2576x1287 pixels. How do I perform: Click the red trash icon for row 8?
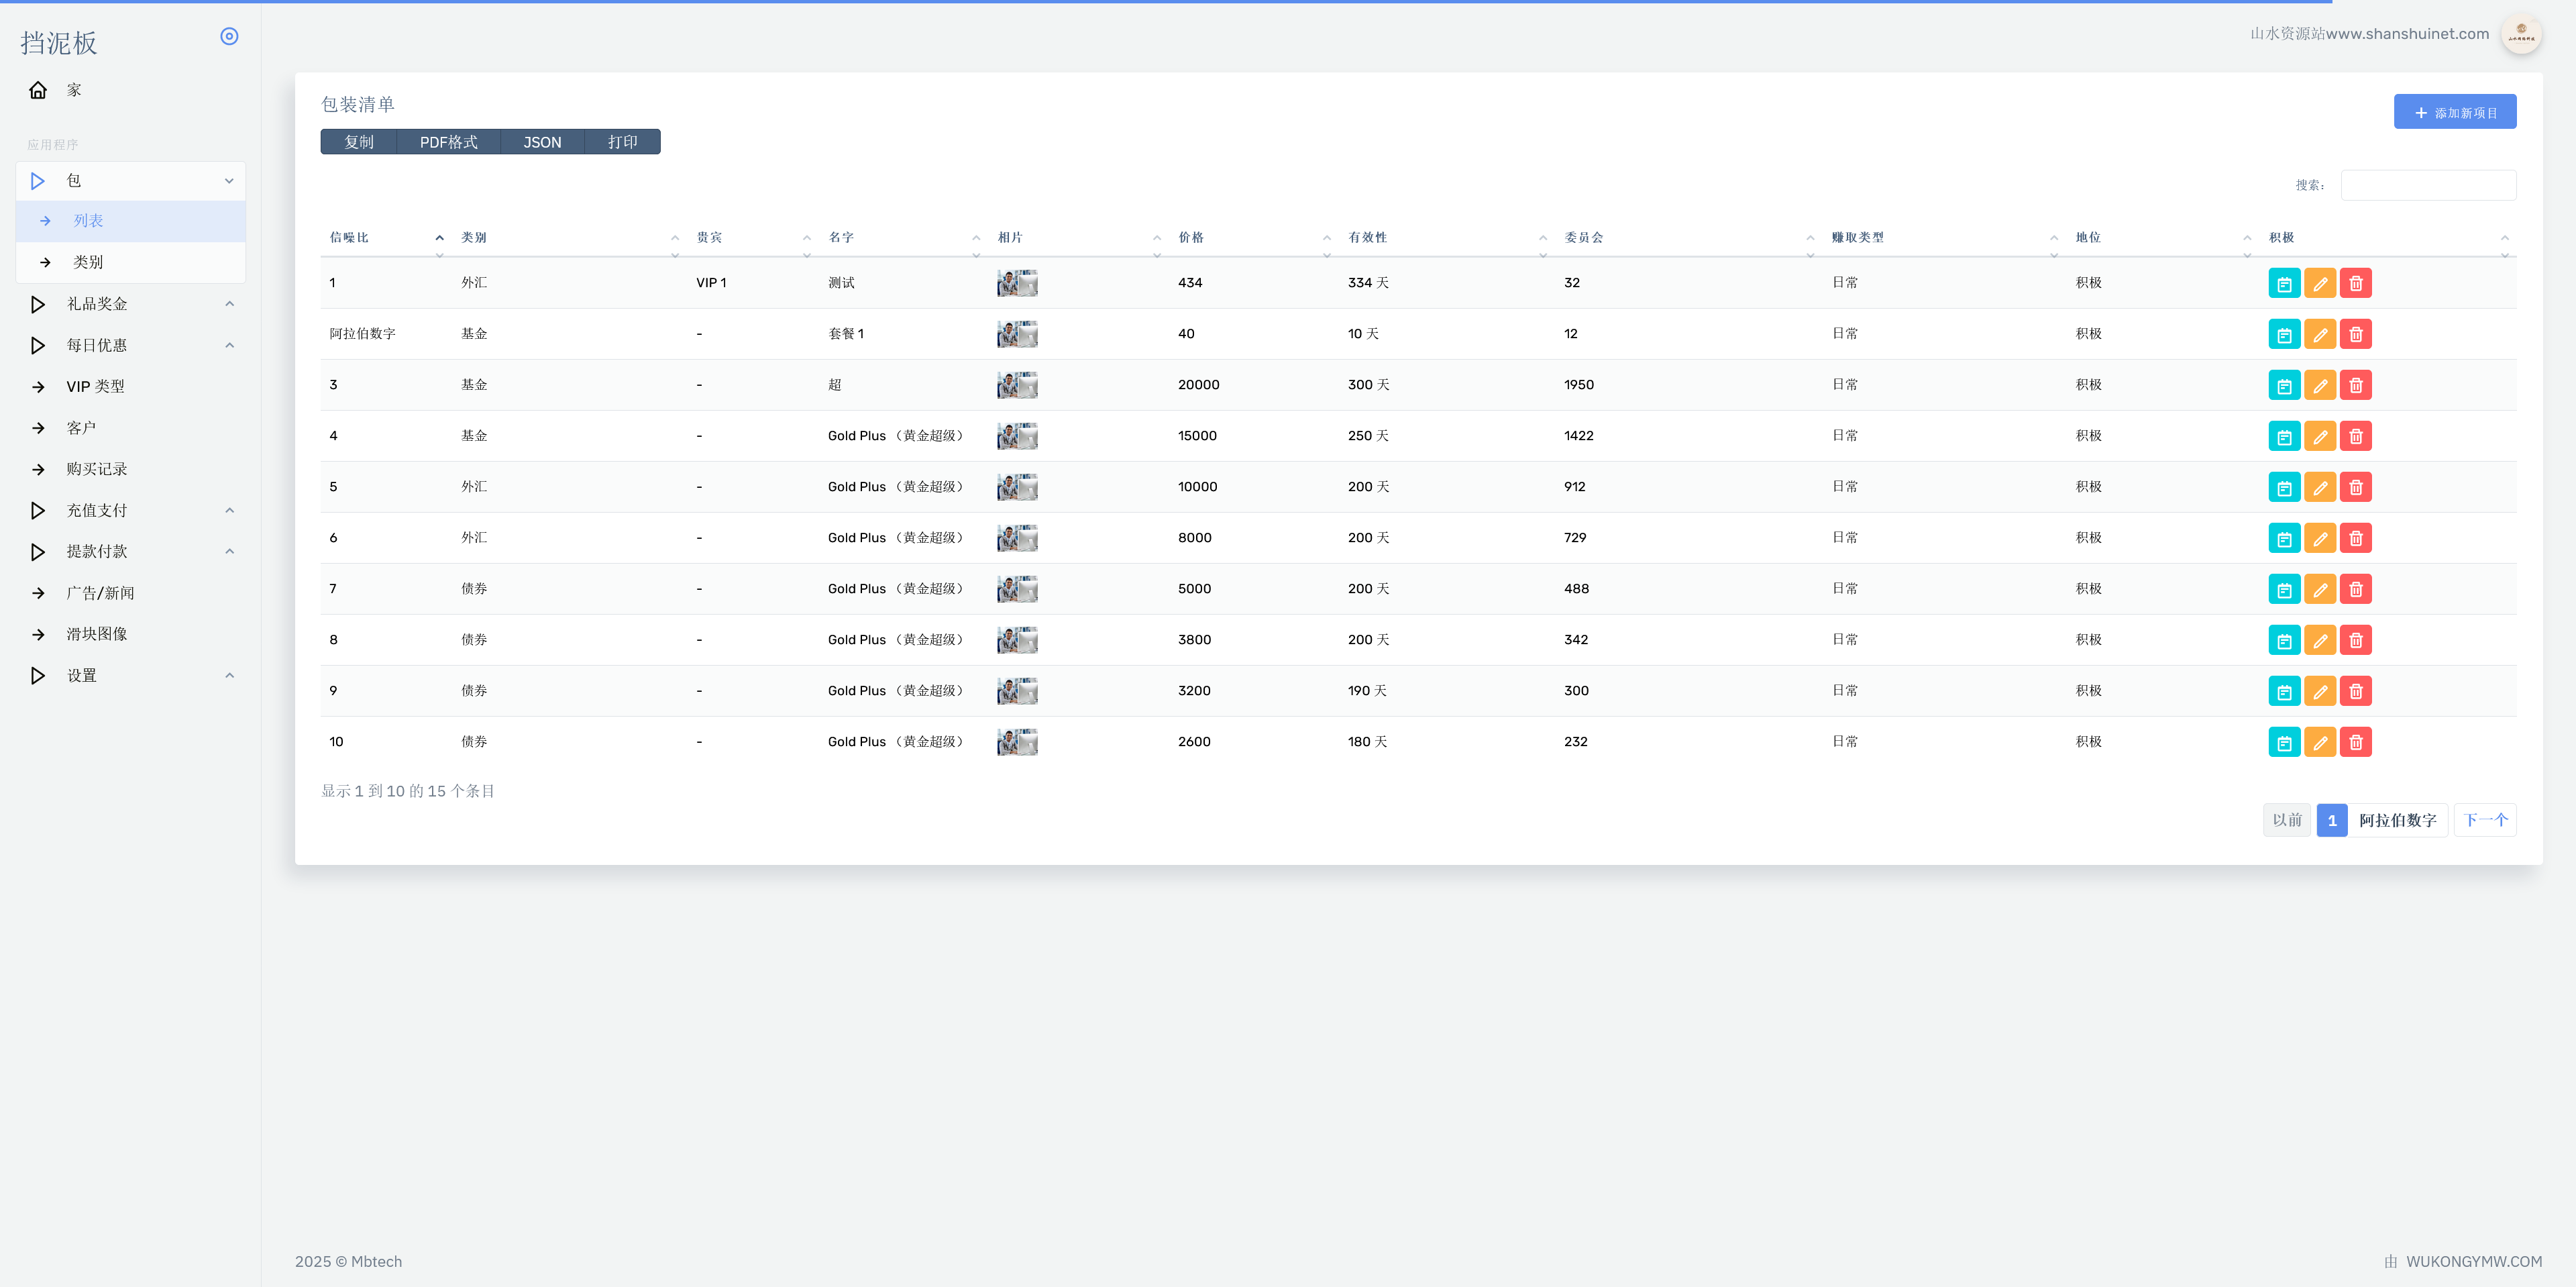2355,640
